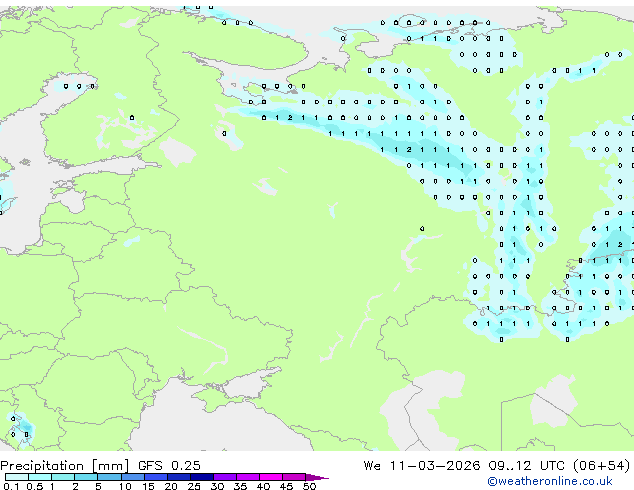The width and height of the screenshot is (634, 490).
Task: Click the "50" legend scale label
Action: tap(310, 486)
